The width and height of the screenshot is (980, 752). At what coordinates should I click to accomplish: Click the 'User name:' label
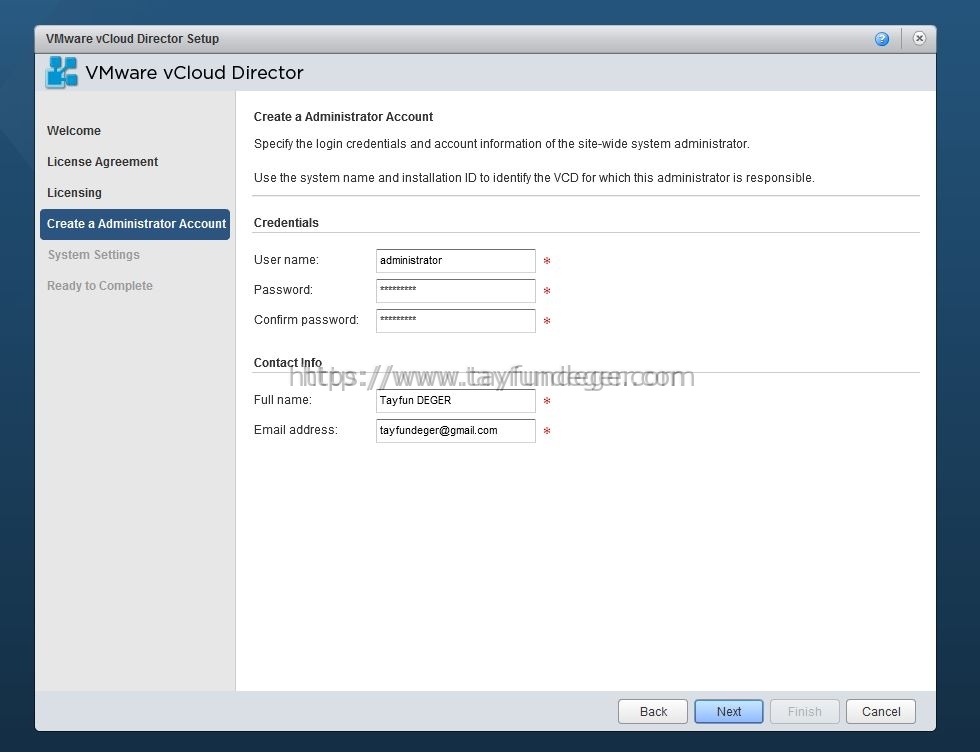[x=286, y=259]
